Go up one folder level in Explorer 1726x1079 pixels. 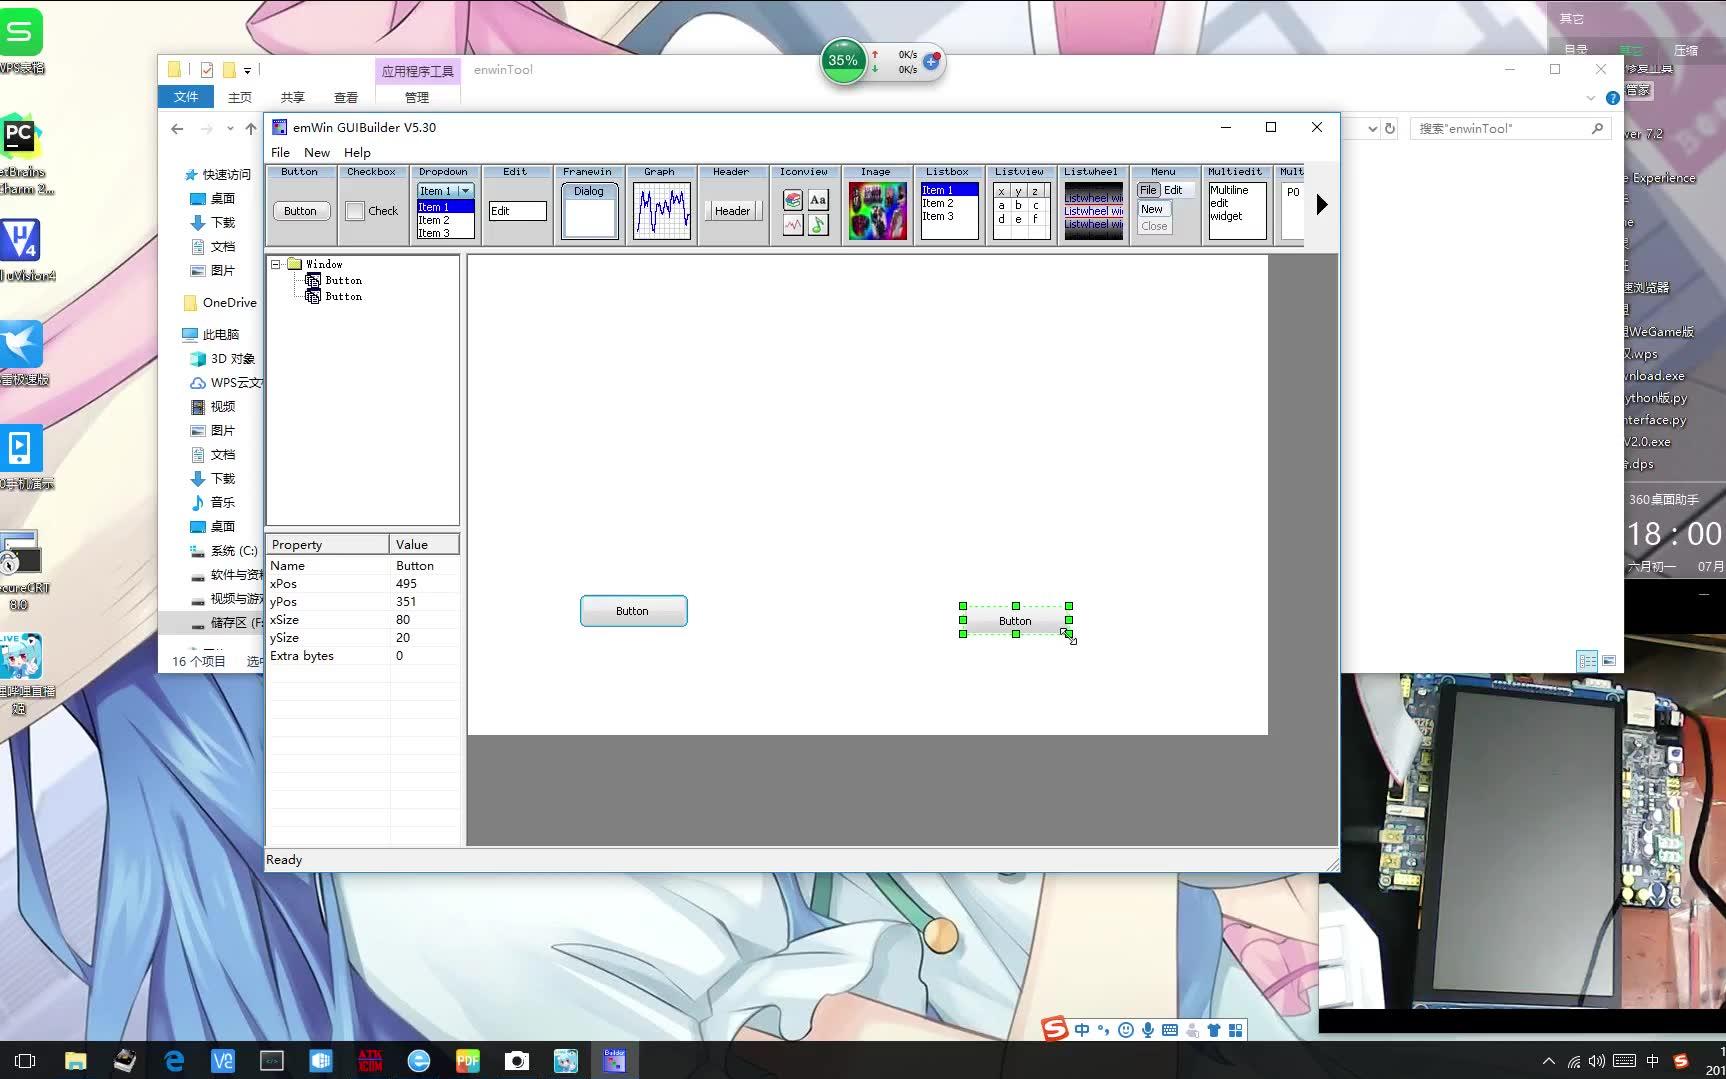click(251, 128)
